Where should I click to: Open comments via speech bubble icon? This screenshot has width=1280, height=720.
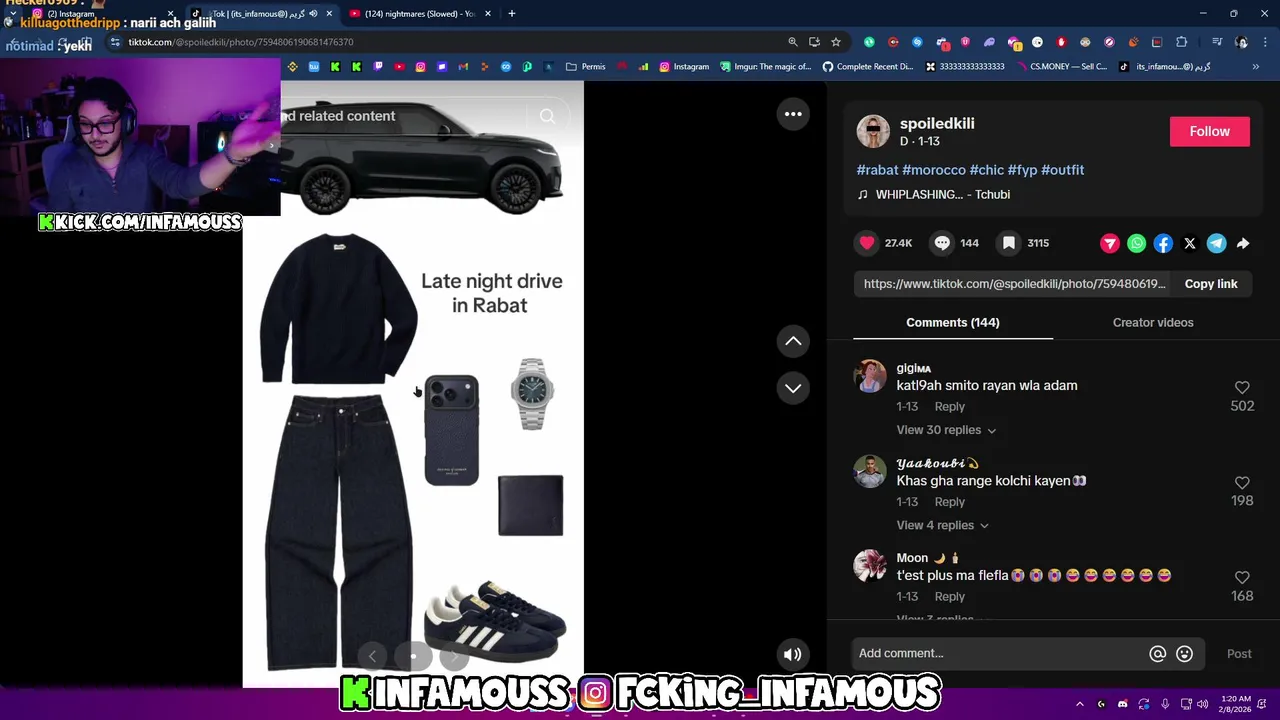click(x=942, y=243)
